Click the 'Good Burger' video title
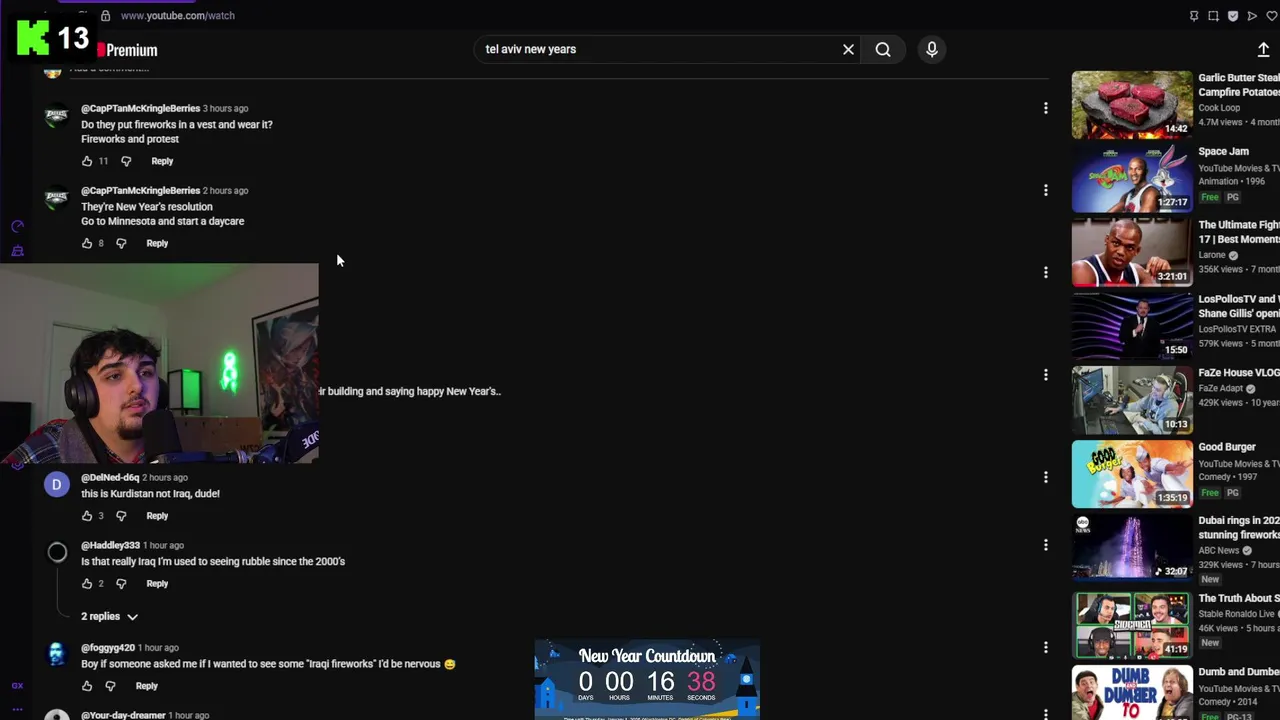The image size is (1280, 720). click(x=1227, y=447)
